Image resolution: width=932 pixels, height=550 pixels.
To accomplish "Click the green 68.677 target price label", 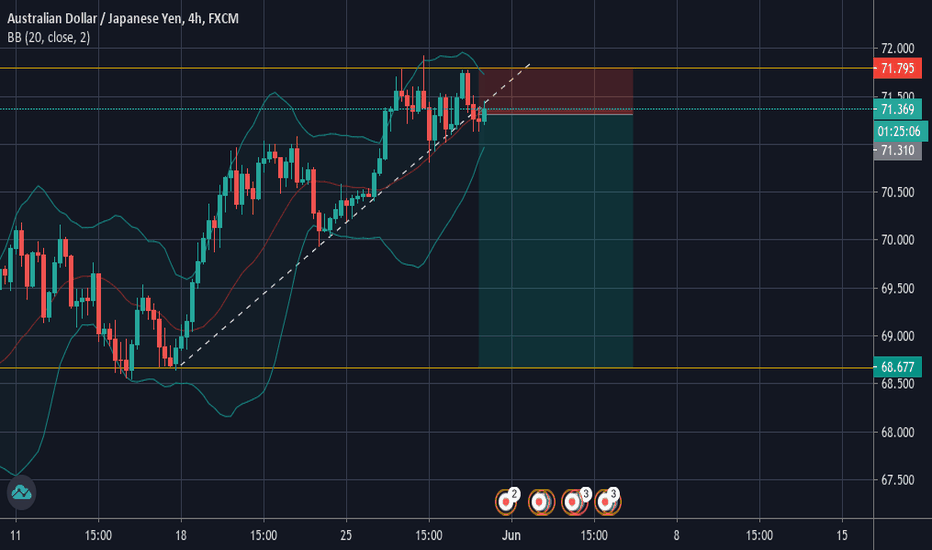I will coord(897,367).
